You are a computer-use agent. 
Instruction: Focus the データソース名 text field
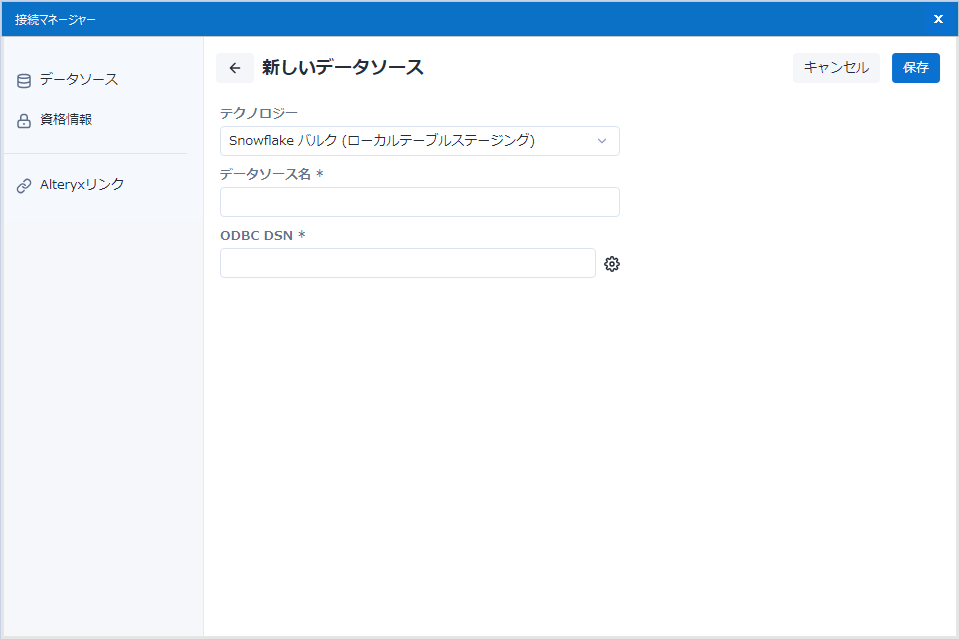click(x=419, y=202)
